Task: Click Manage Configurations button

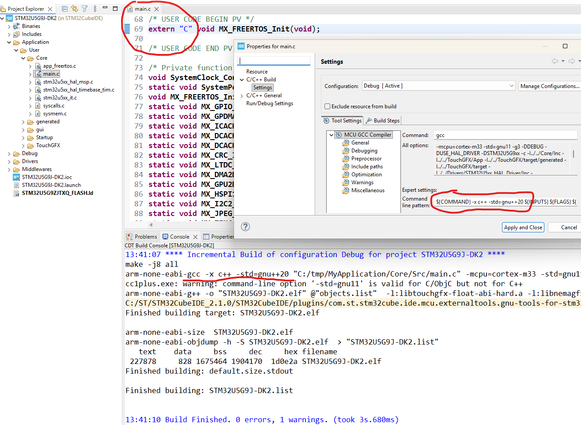Action: (550, 86)
